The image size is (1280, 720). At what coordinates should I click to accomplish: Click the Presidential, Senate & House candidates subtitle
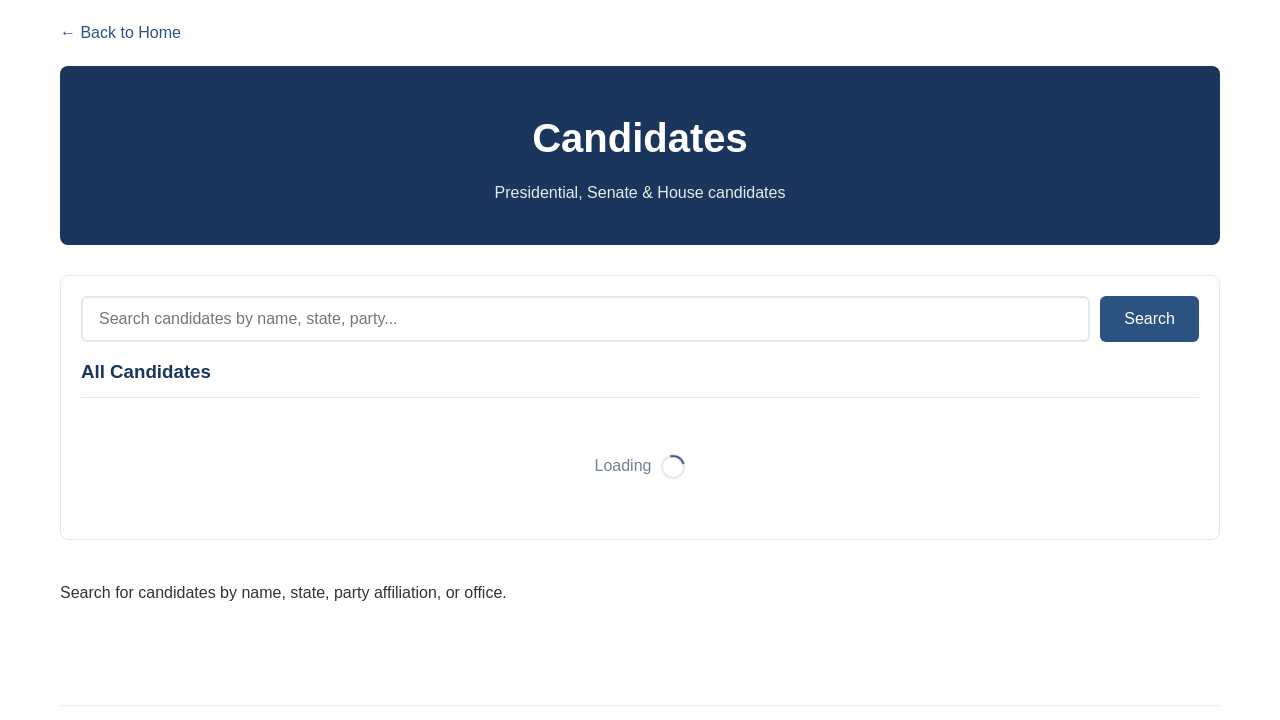640,193
